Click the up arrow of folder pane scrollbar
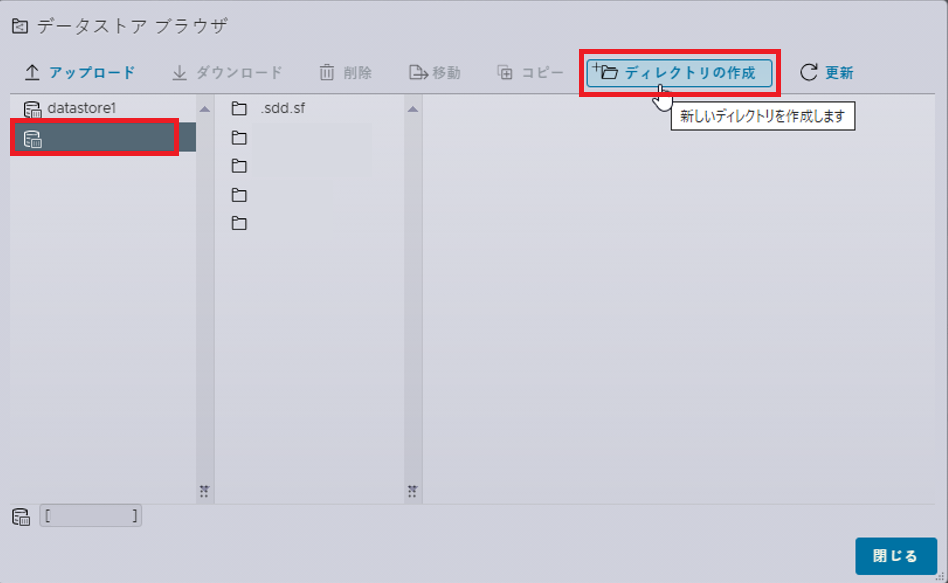This screenshot has width=948, height=583. [413, 109]
